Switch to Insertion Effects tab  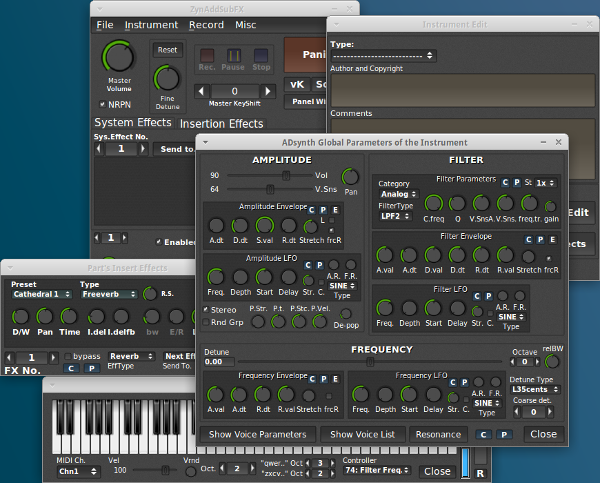(222, 124)
